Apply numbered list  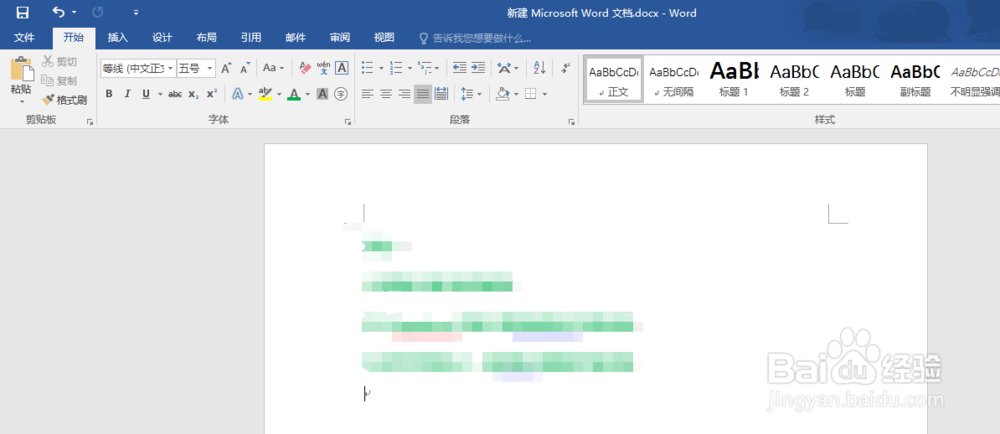(396, 68)
